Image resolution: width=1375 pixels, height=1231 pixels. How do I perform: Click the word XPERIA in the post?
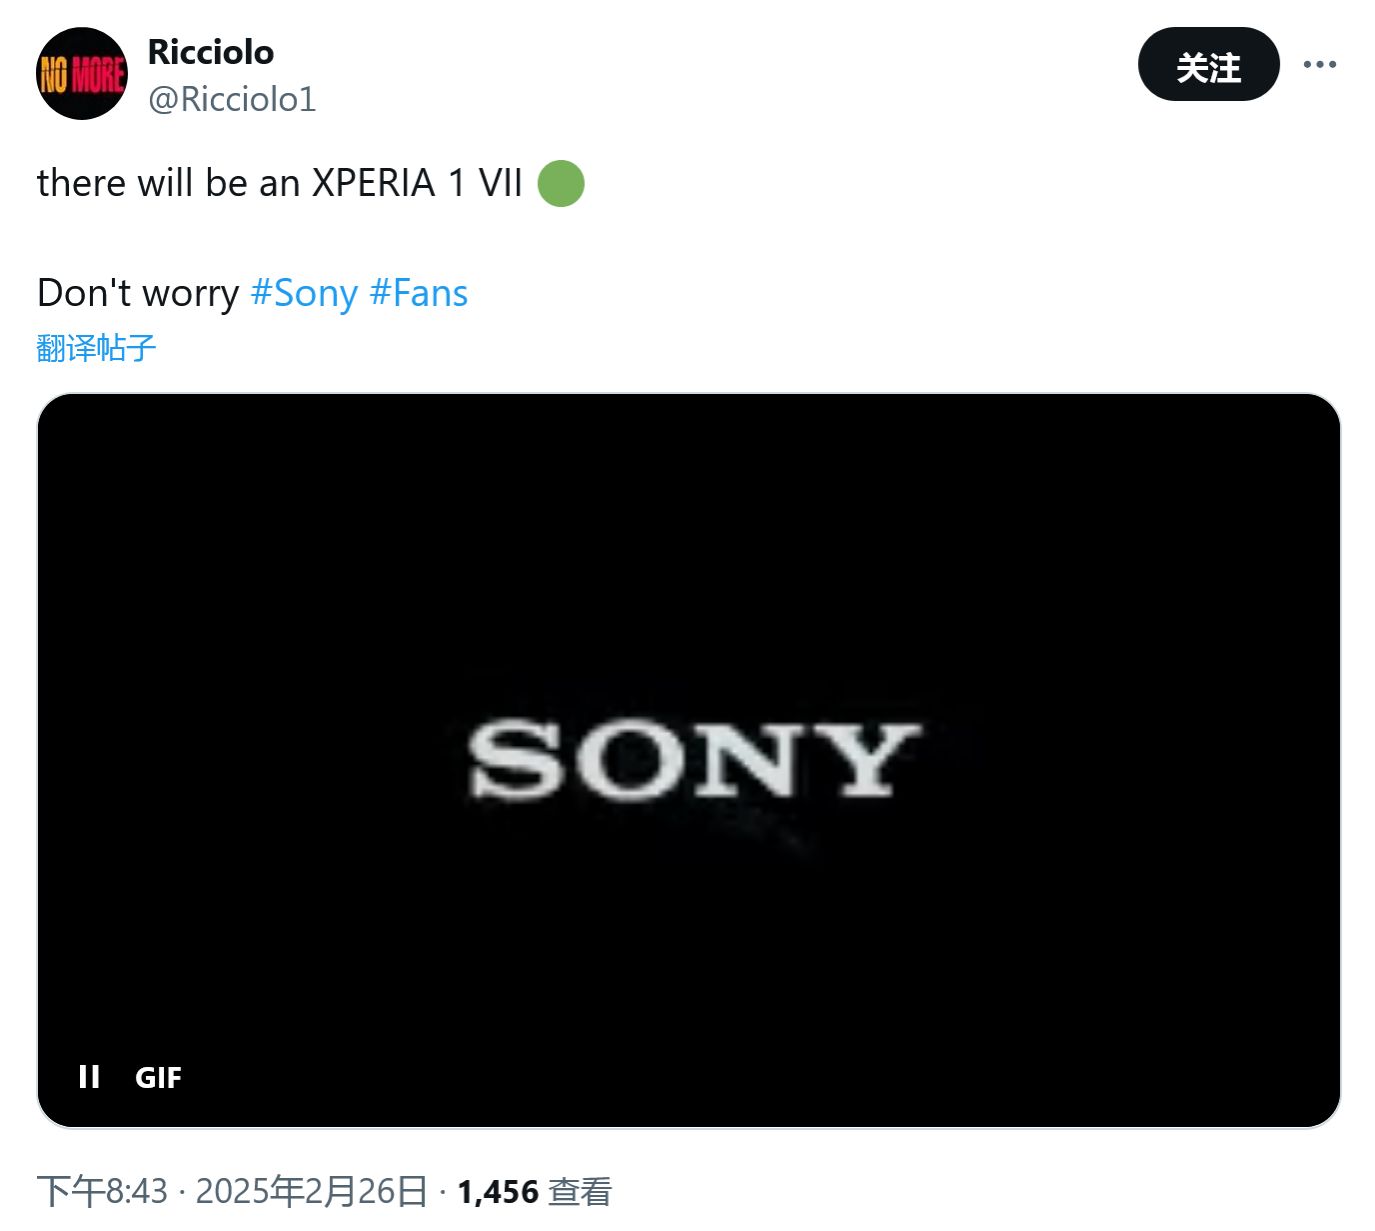pyautogui.click(x=374, y=184)
